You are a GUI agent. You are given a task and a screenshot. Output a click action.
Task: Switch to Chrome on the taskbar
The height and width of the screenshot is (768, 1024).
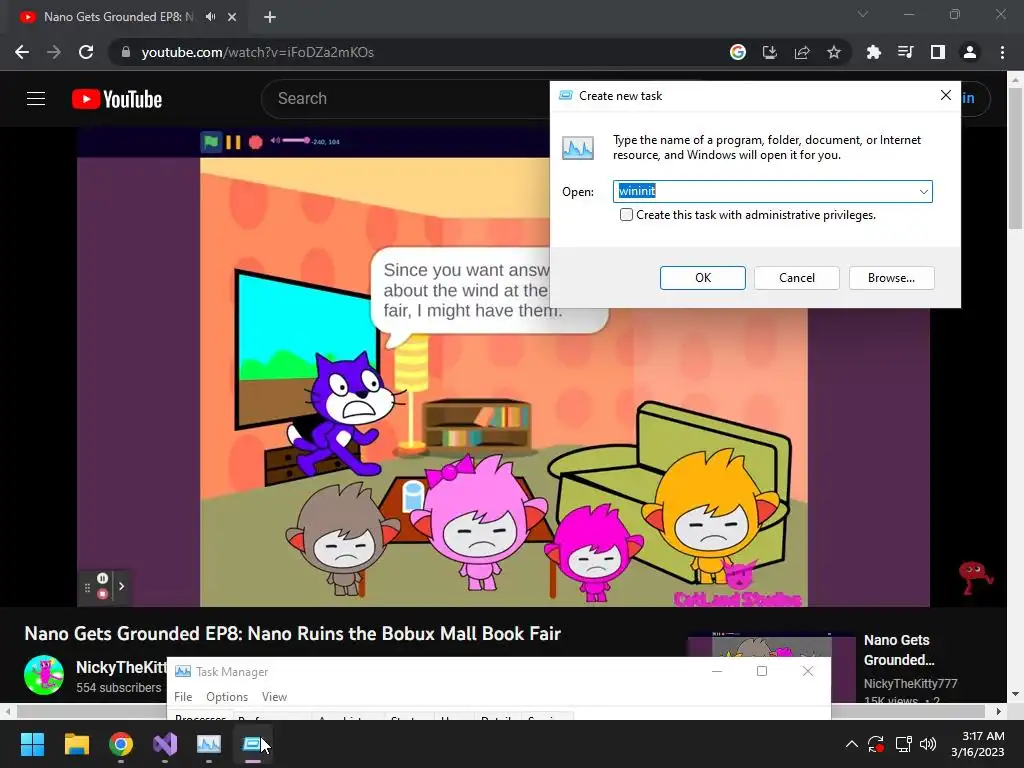coord(121,744)
